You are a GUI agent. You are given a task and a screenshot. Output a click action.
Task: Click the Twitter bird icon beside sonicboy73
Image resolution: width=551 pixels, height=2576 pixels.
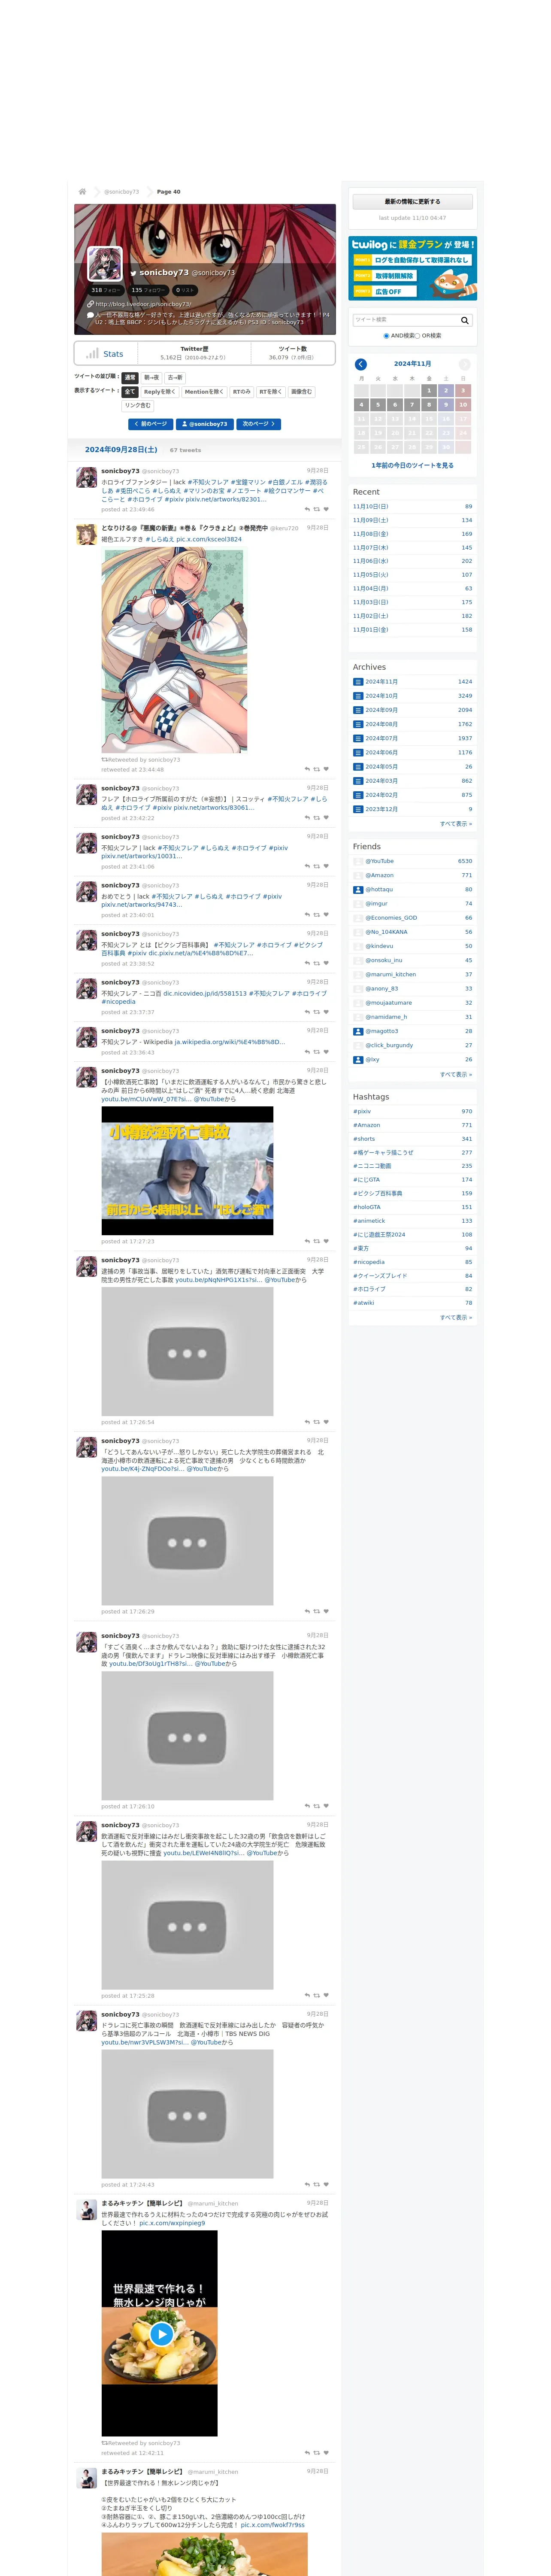coord(132,272)
